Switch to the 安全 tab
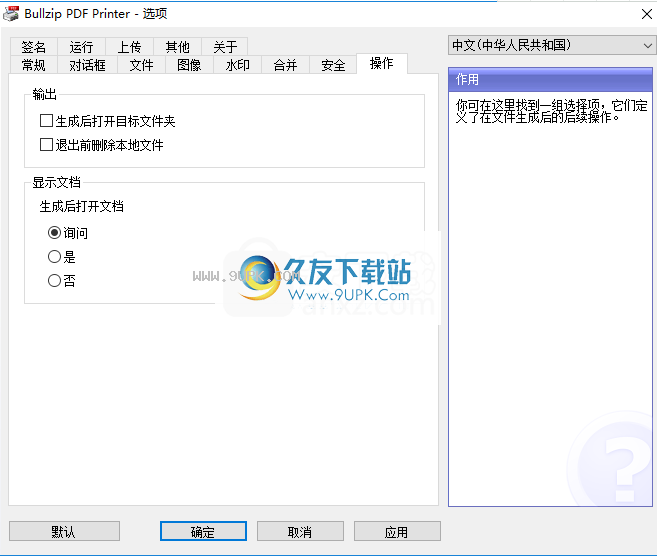 pyautogui.click(x=334, y=65)
